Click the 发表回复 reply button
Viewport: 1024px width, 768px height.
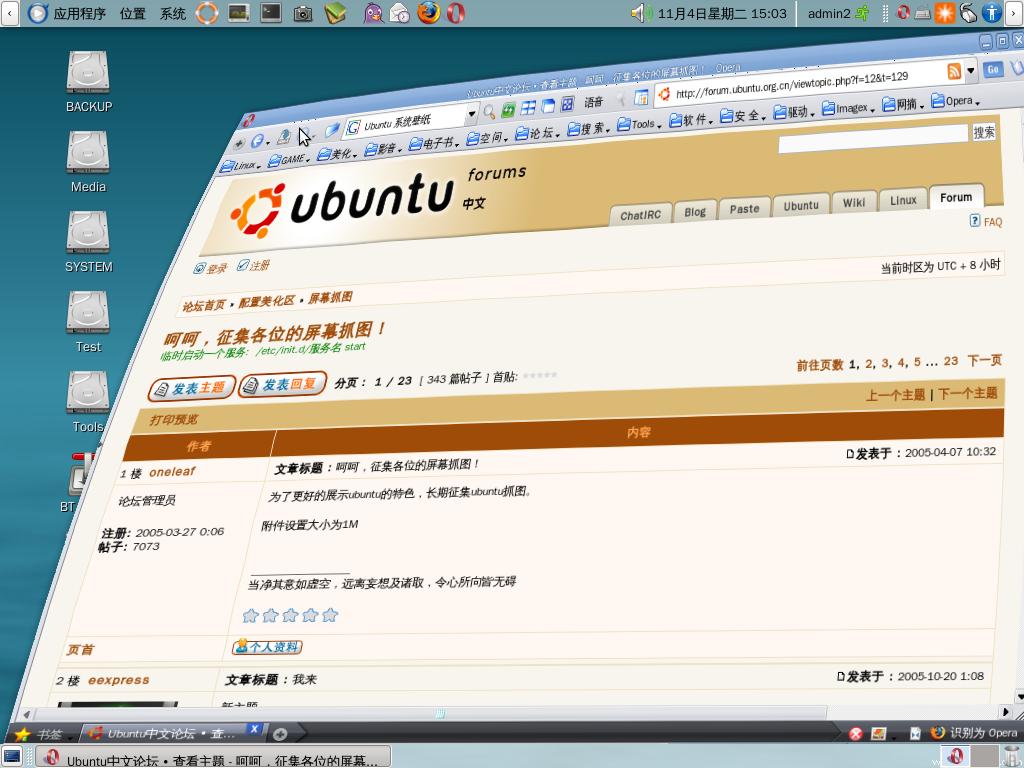tap(282, 385)
